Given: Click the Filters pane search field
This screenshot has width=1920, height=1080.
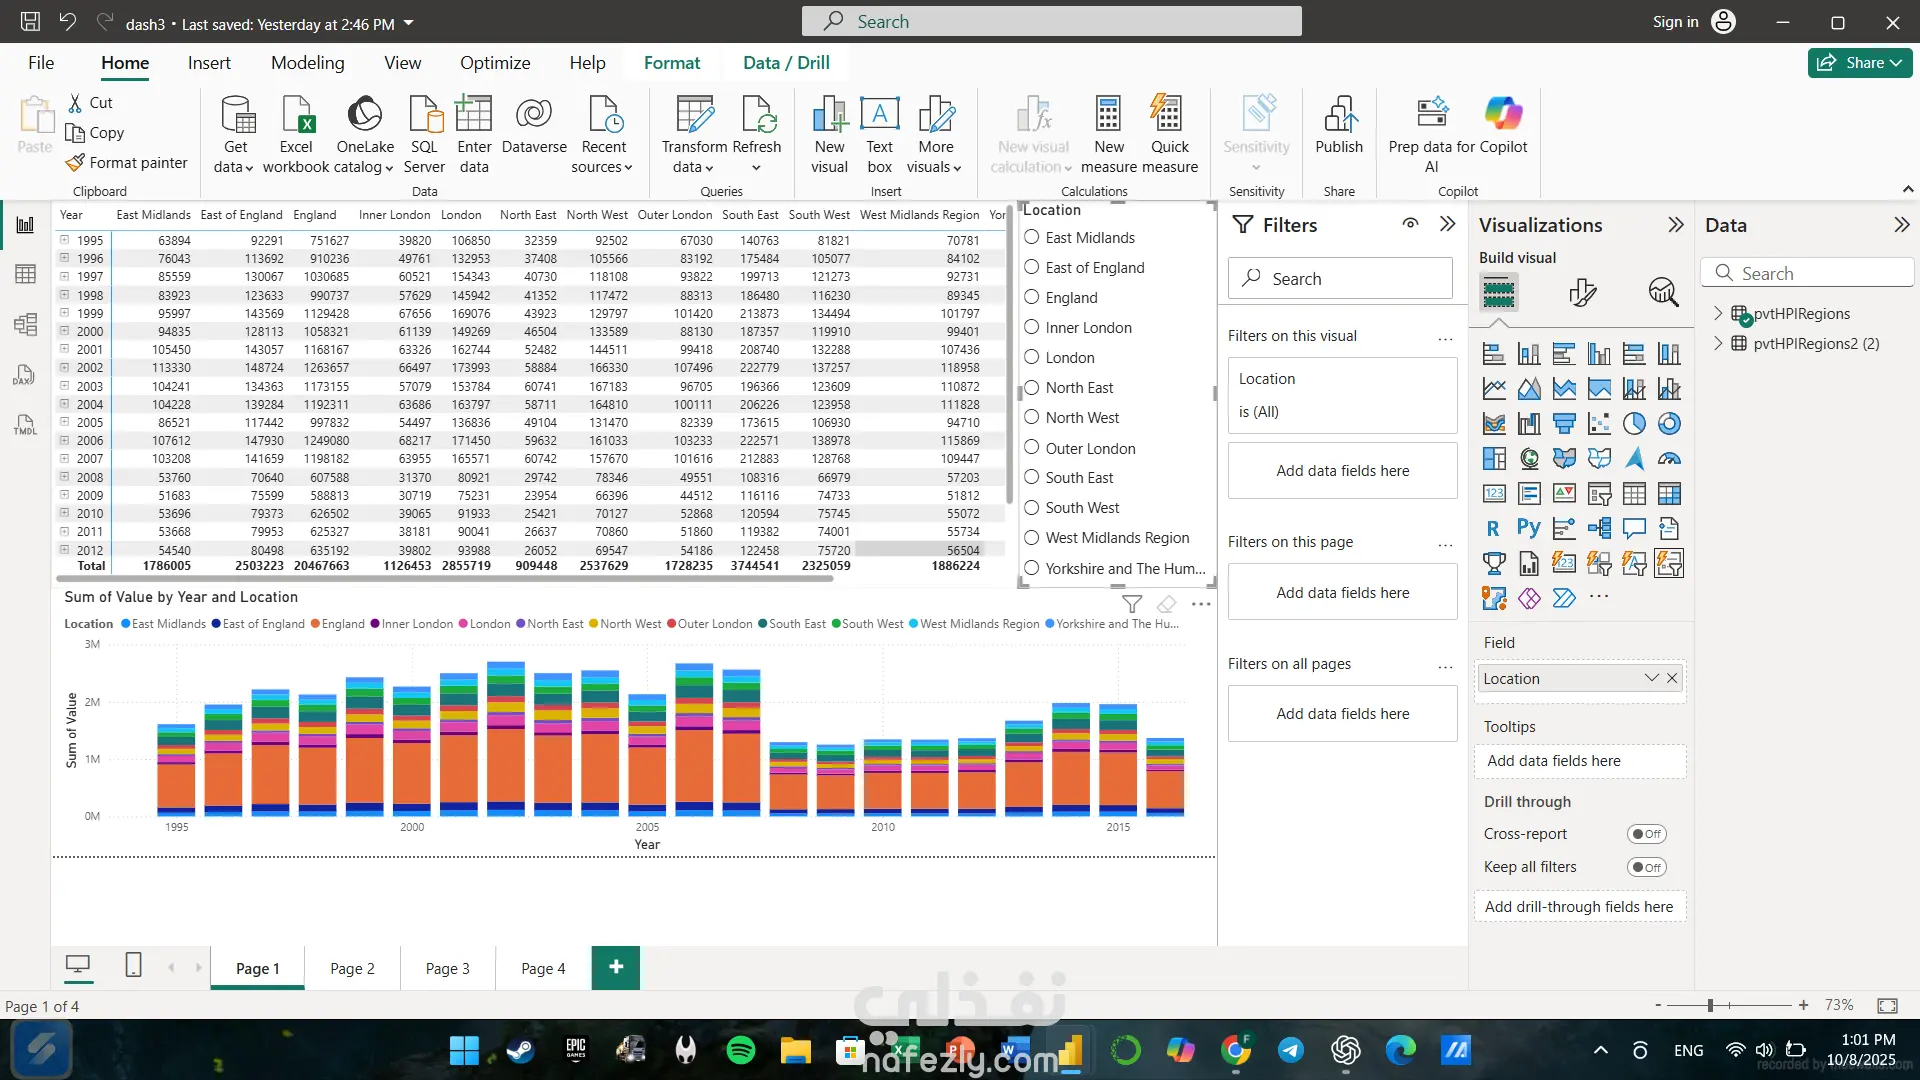Looking at the screenshot, I should tap(1340, 279).
